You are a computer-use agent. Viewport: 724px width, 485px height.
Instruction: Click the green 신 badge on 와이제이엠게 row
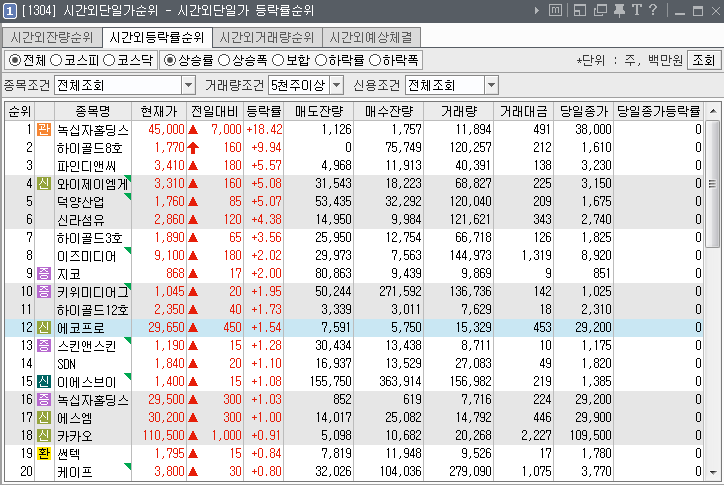[x=44, y=183]
